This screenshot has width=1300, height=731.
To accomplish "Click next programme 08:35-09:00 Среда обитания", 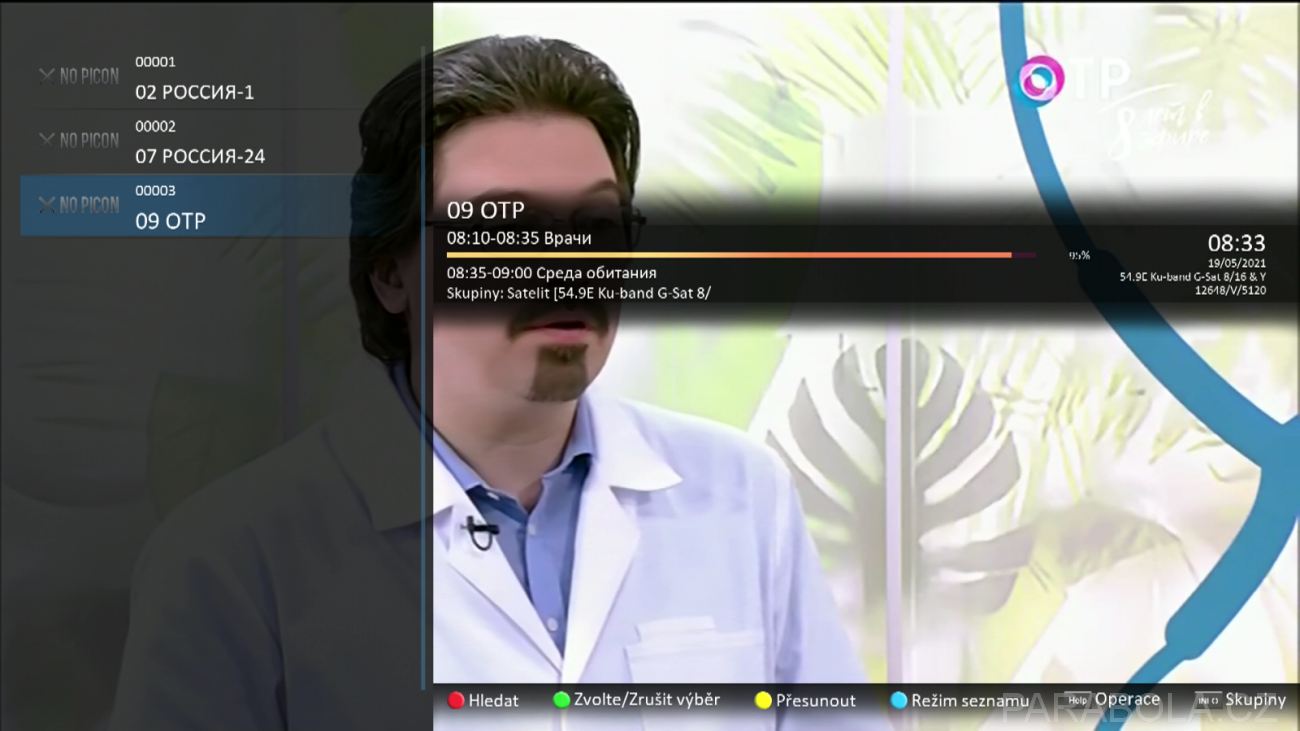I will tap(552, 273).
